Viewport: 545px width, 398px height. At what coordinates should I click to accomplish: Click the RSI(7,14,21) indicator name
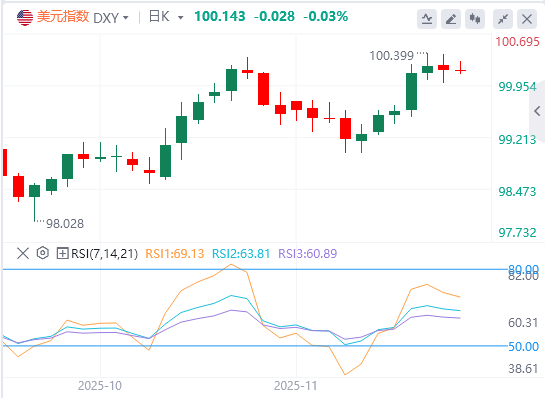tap(104, 254)
